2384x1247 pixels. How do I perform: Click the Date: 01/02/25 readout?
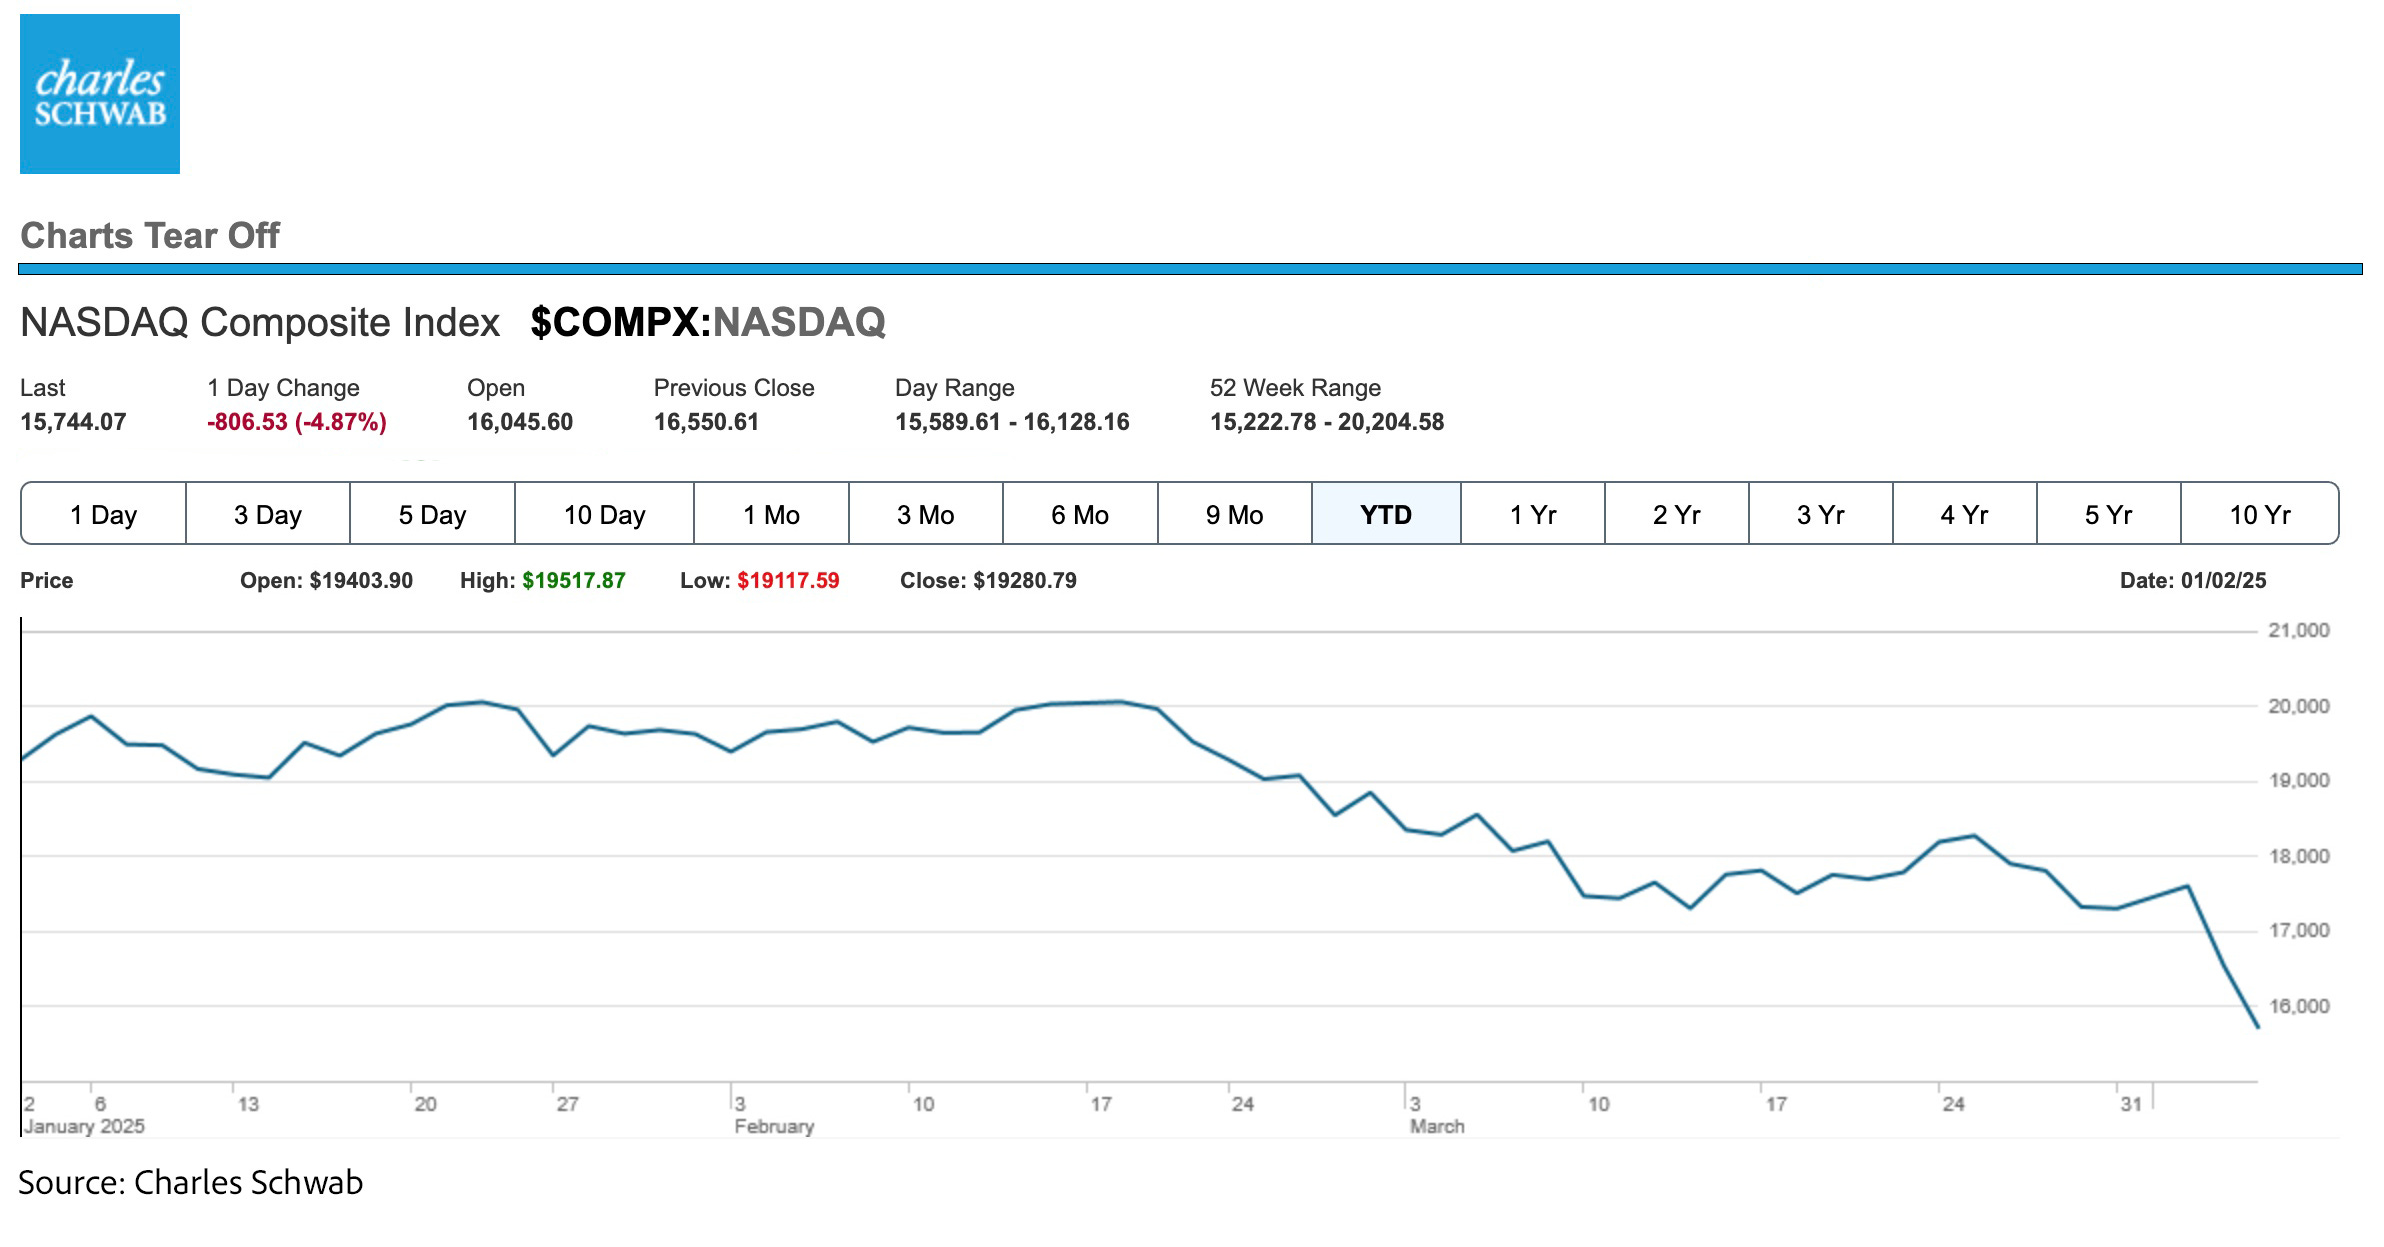click(x=2193, y=580)
